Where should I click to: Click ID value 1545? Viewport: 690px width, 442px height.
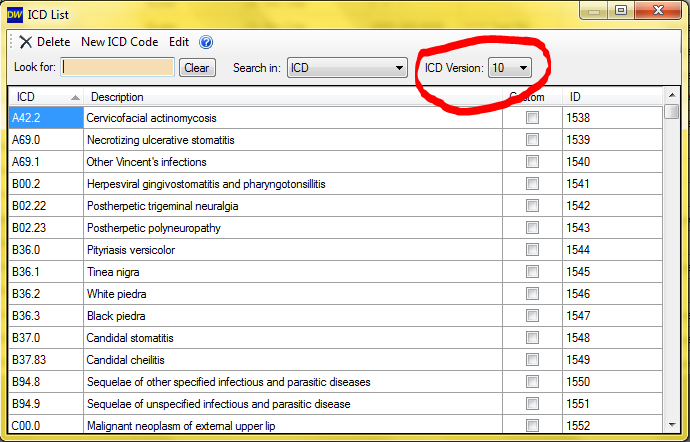(x=578, y=272)
